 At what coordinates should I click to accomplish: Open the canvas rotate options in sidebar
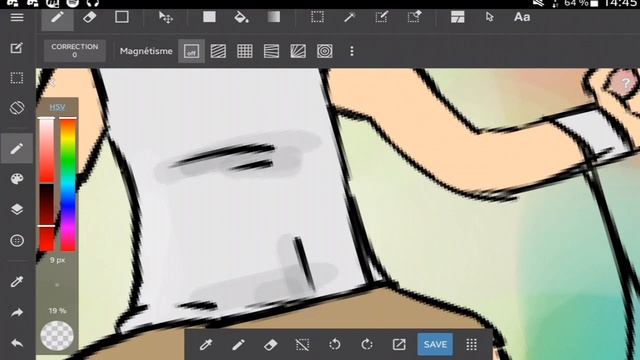pyautogui.click(x=17, y=108)
